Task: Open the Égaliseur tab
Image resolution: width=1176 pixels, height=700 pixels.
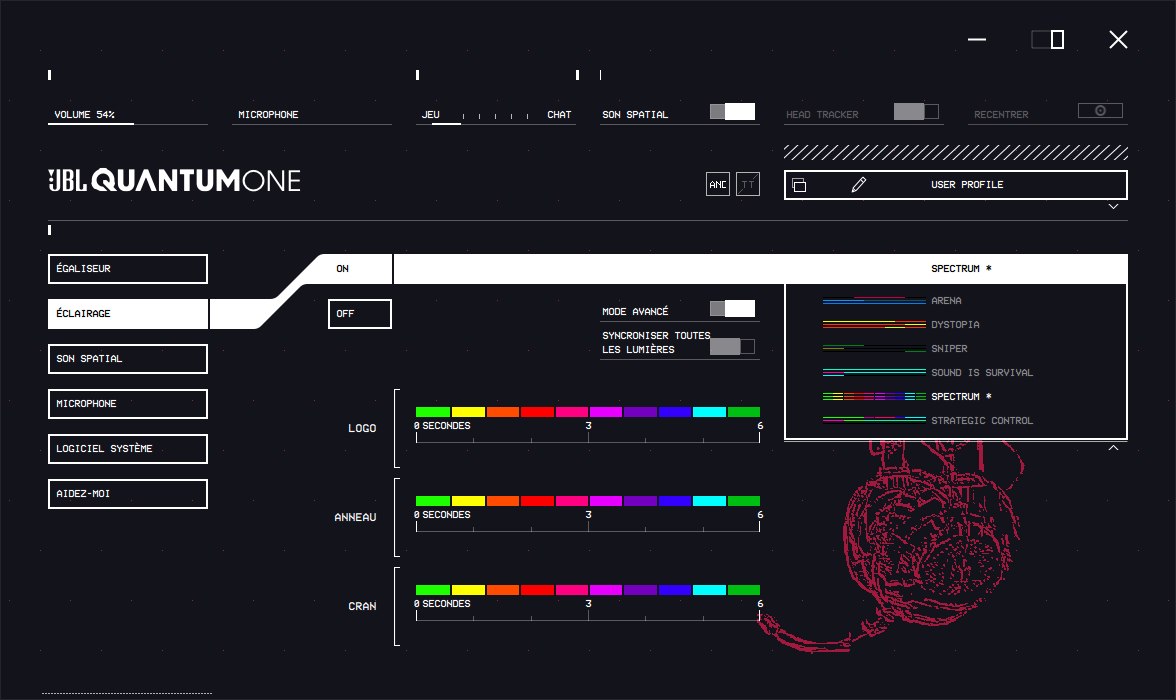Action: point(128,269)
